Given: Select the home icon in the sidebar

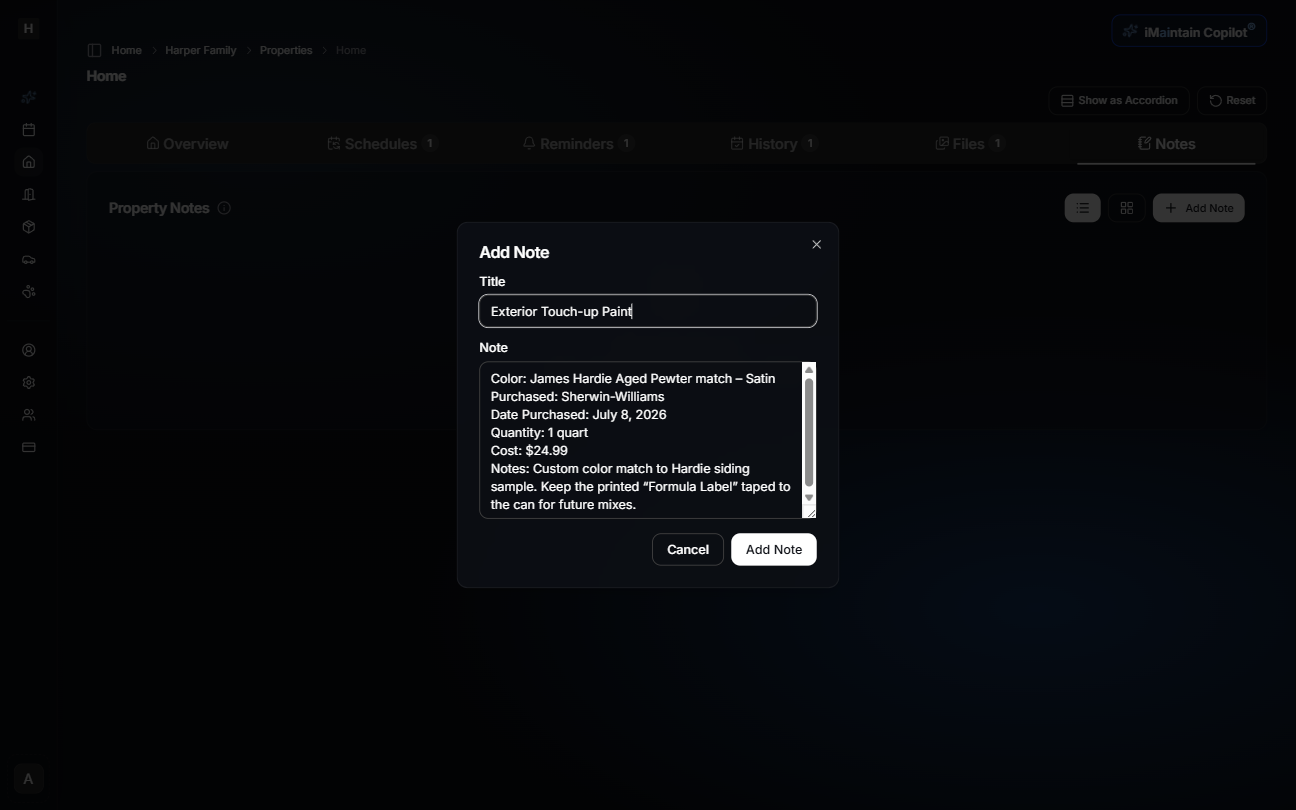Looking at the screenshot, I should pyautogui.click(x=28, y=161).
